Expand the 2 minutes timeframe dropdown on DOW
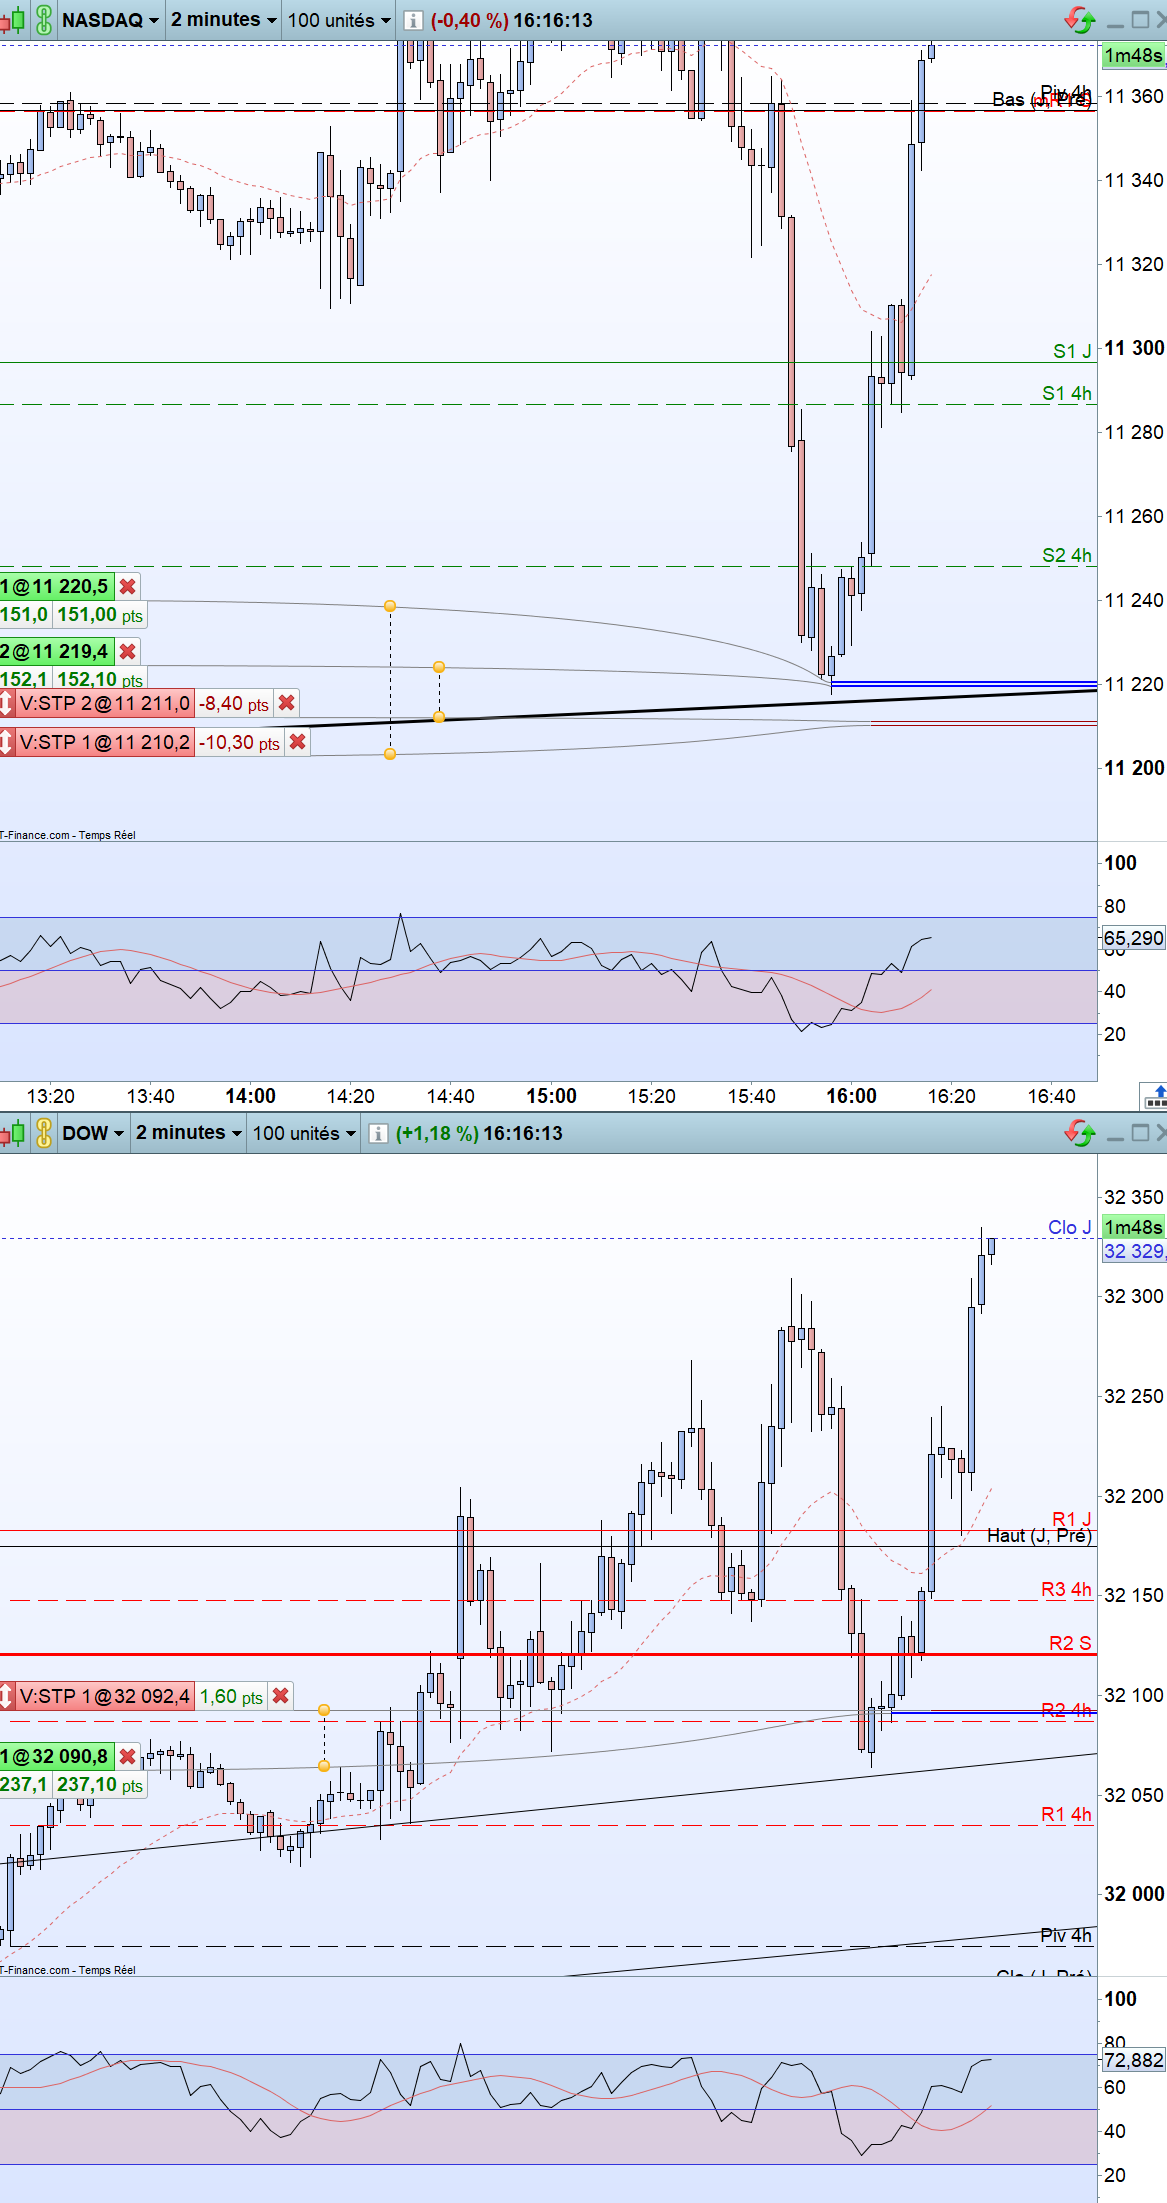 coord(189,1133)
